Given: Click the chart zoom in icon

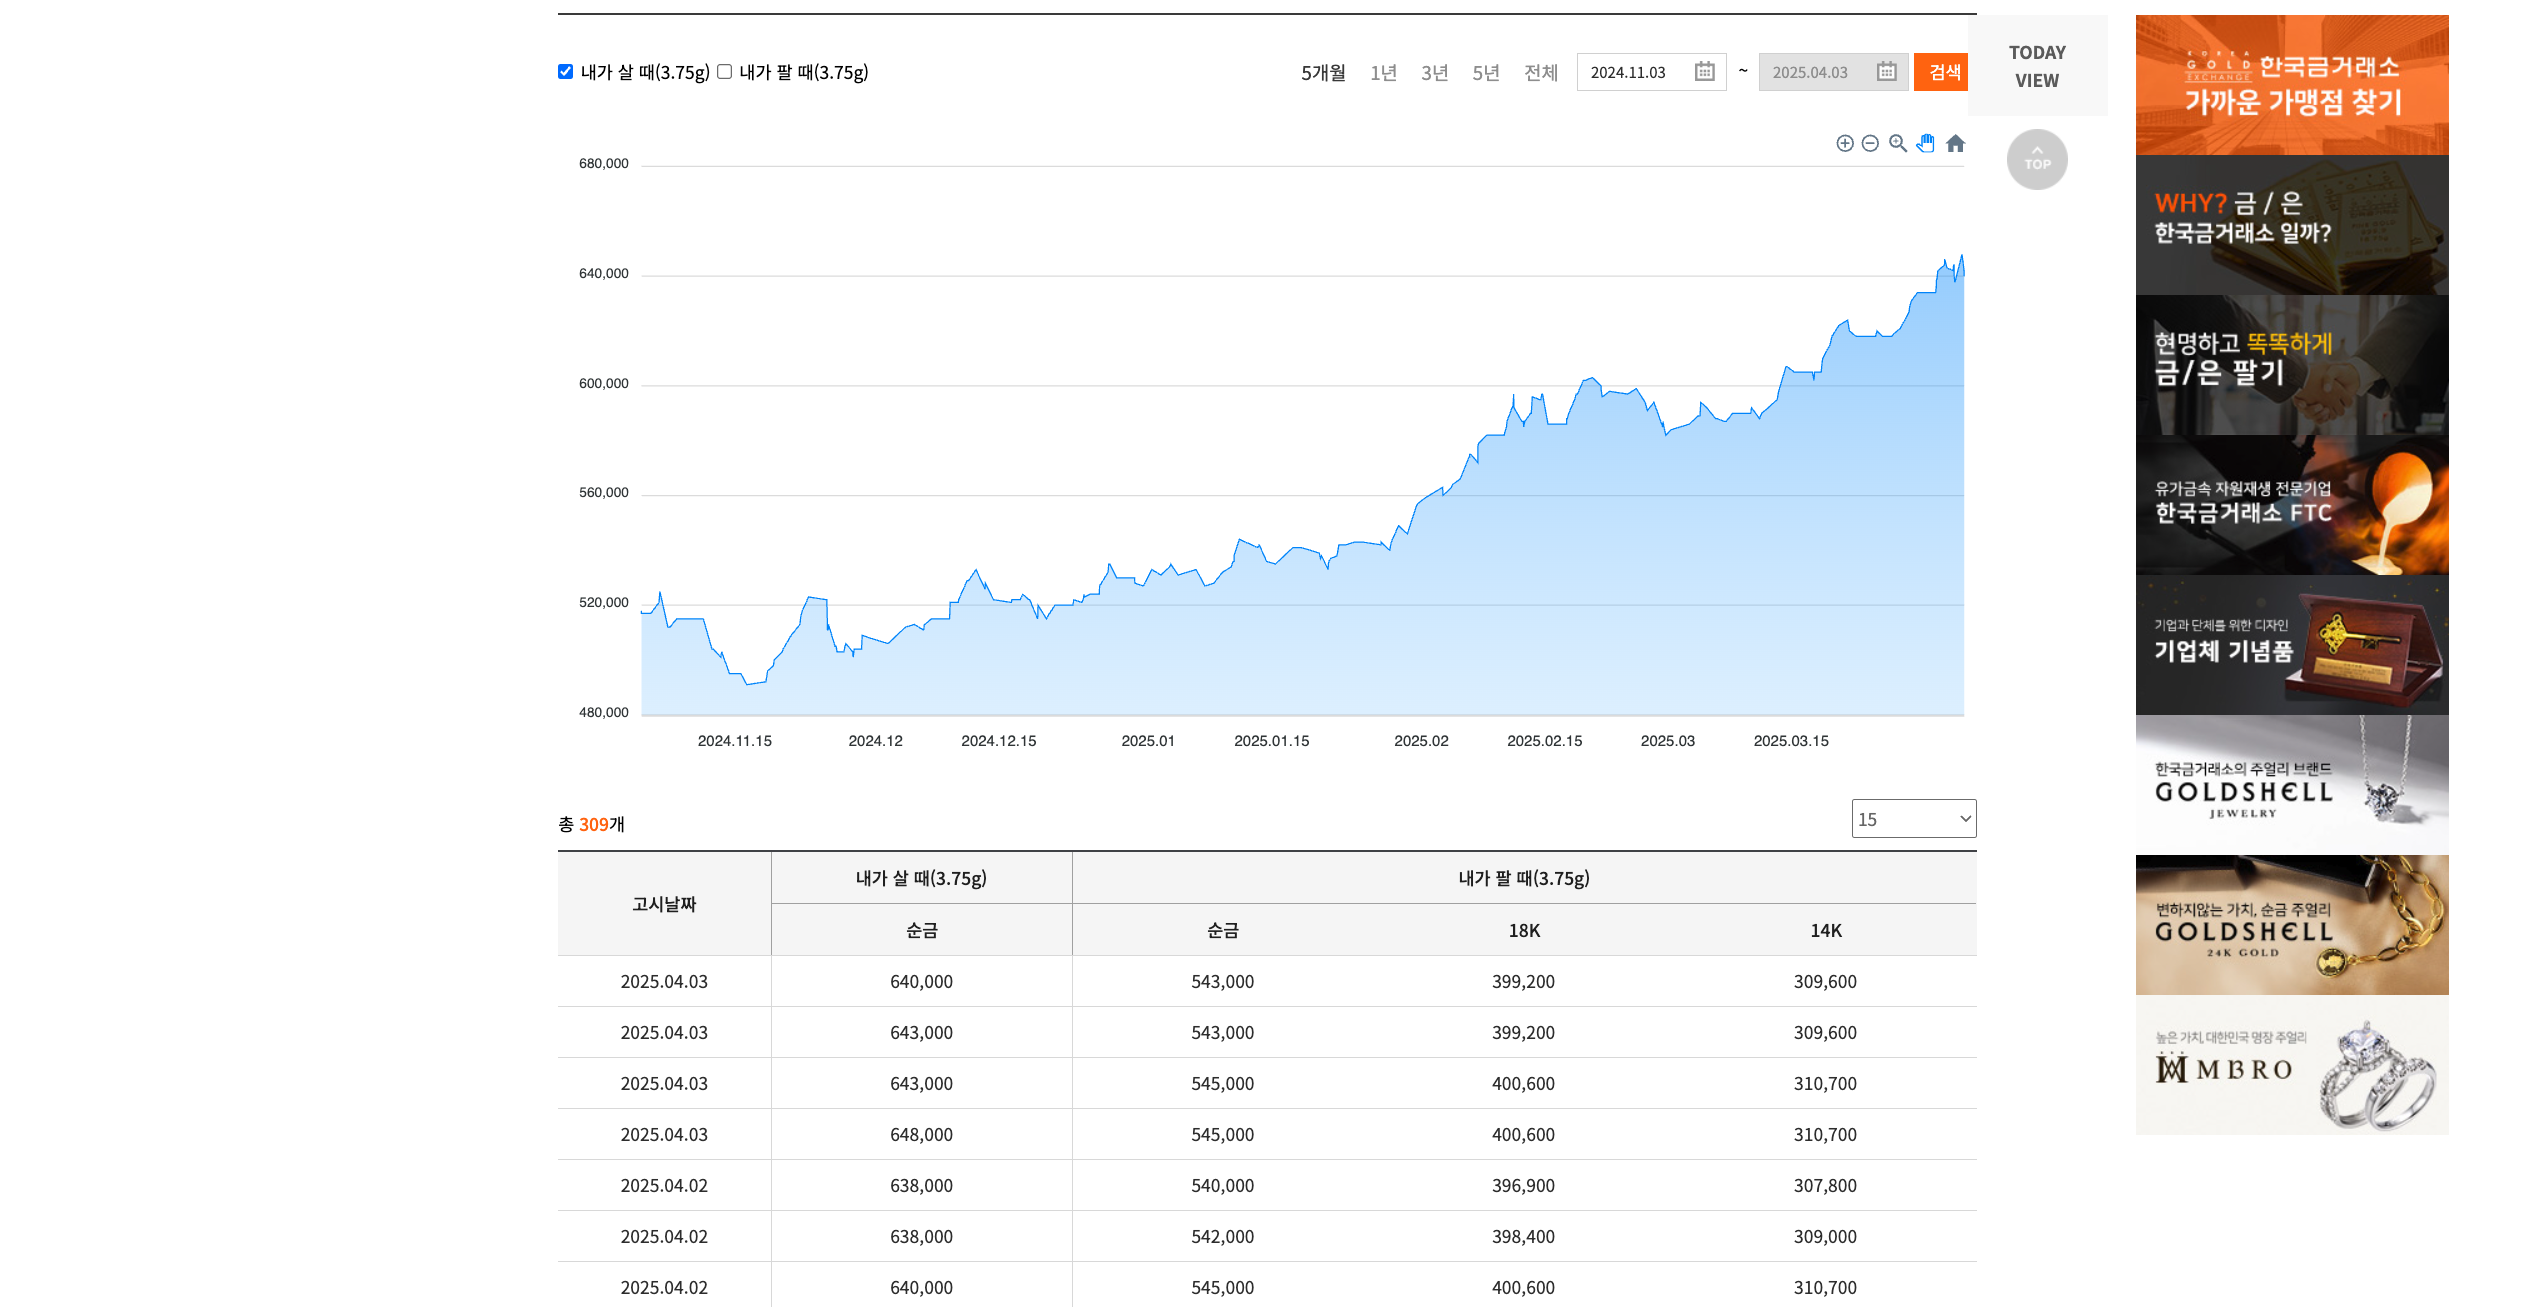Looking at the screenshot, I should click(x=1845, y=143).
